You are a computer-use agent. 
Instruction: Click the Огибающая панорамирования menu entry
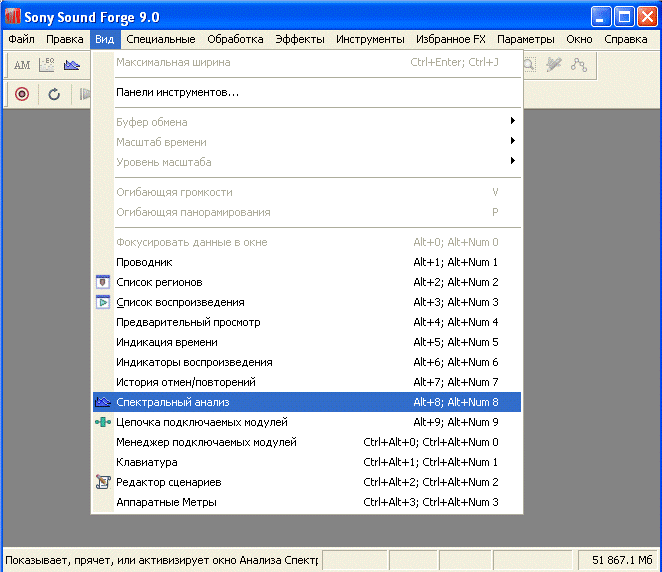[x=307, y=212]
